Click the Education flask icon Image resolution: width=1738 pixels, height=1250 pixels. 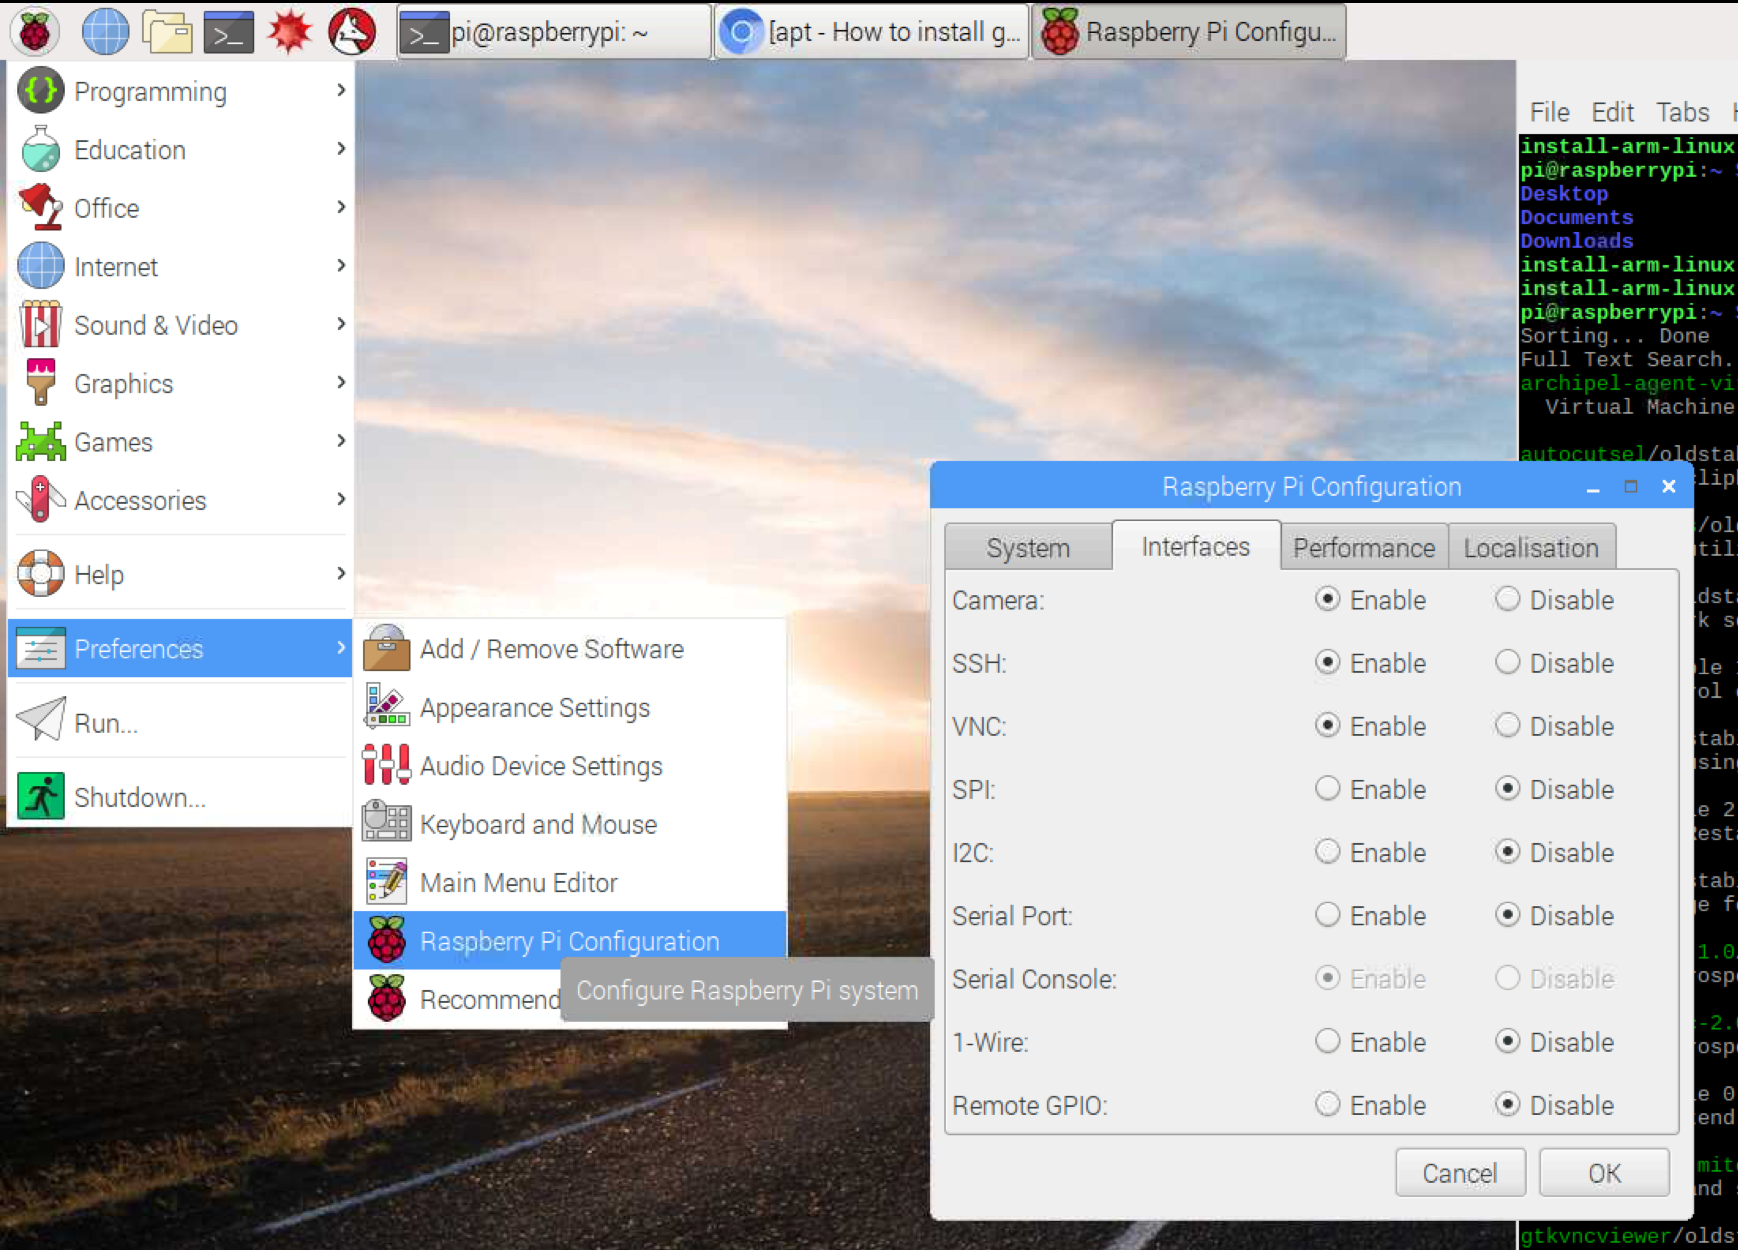[x=41, y=150]
